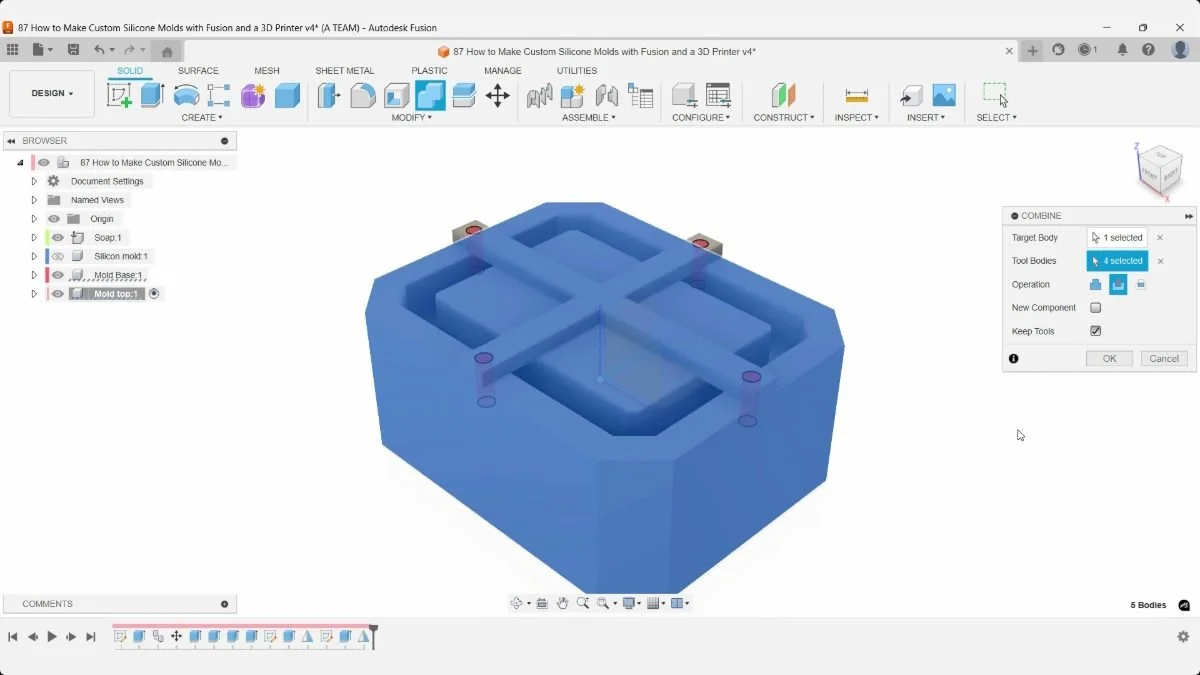The height and width of the screenshot is (675, 1200).
Task: Save the document with the disk icon
Action: 73,49
